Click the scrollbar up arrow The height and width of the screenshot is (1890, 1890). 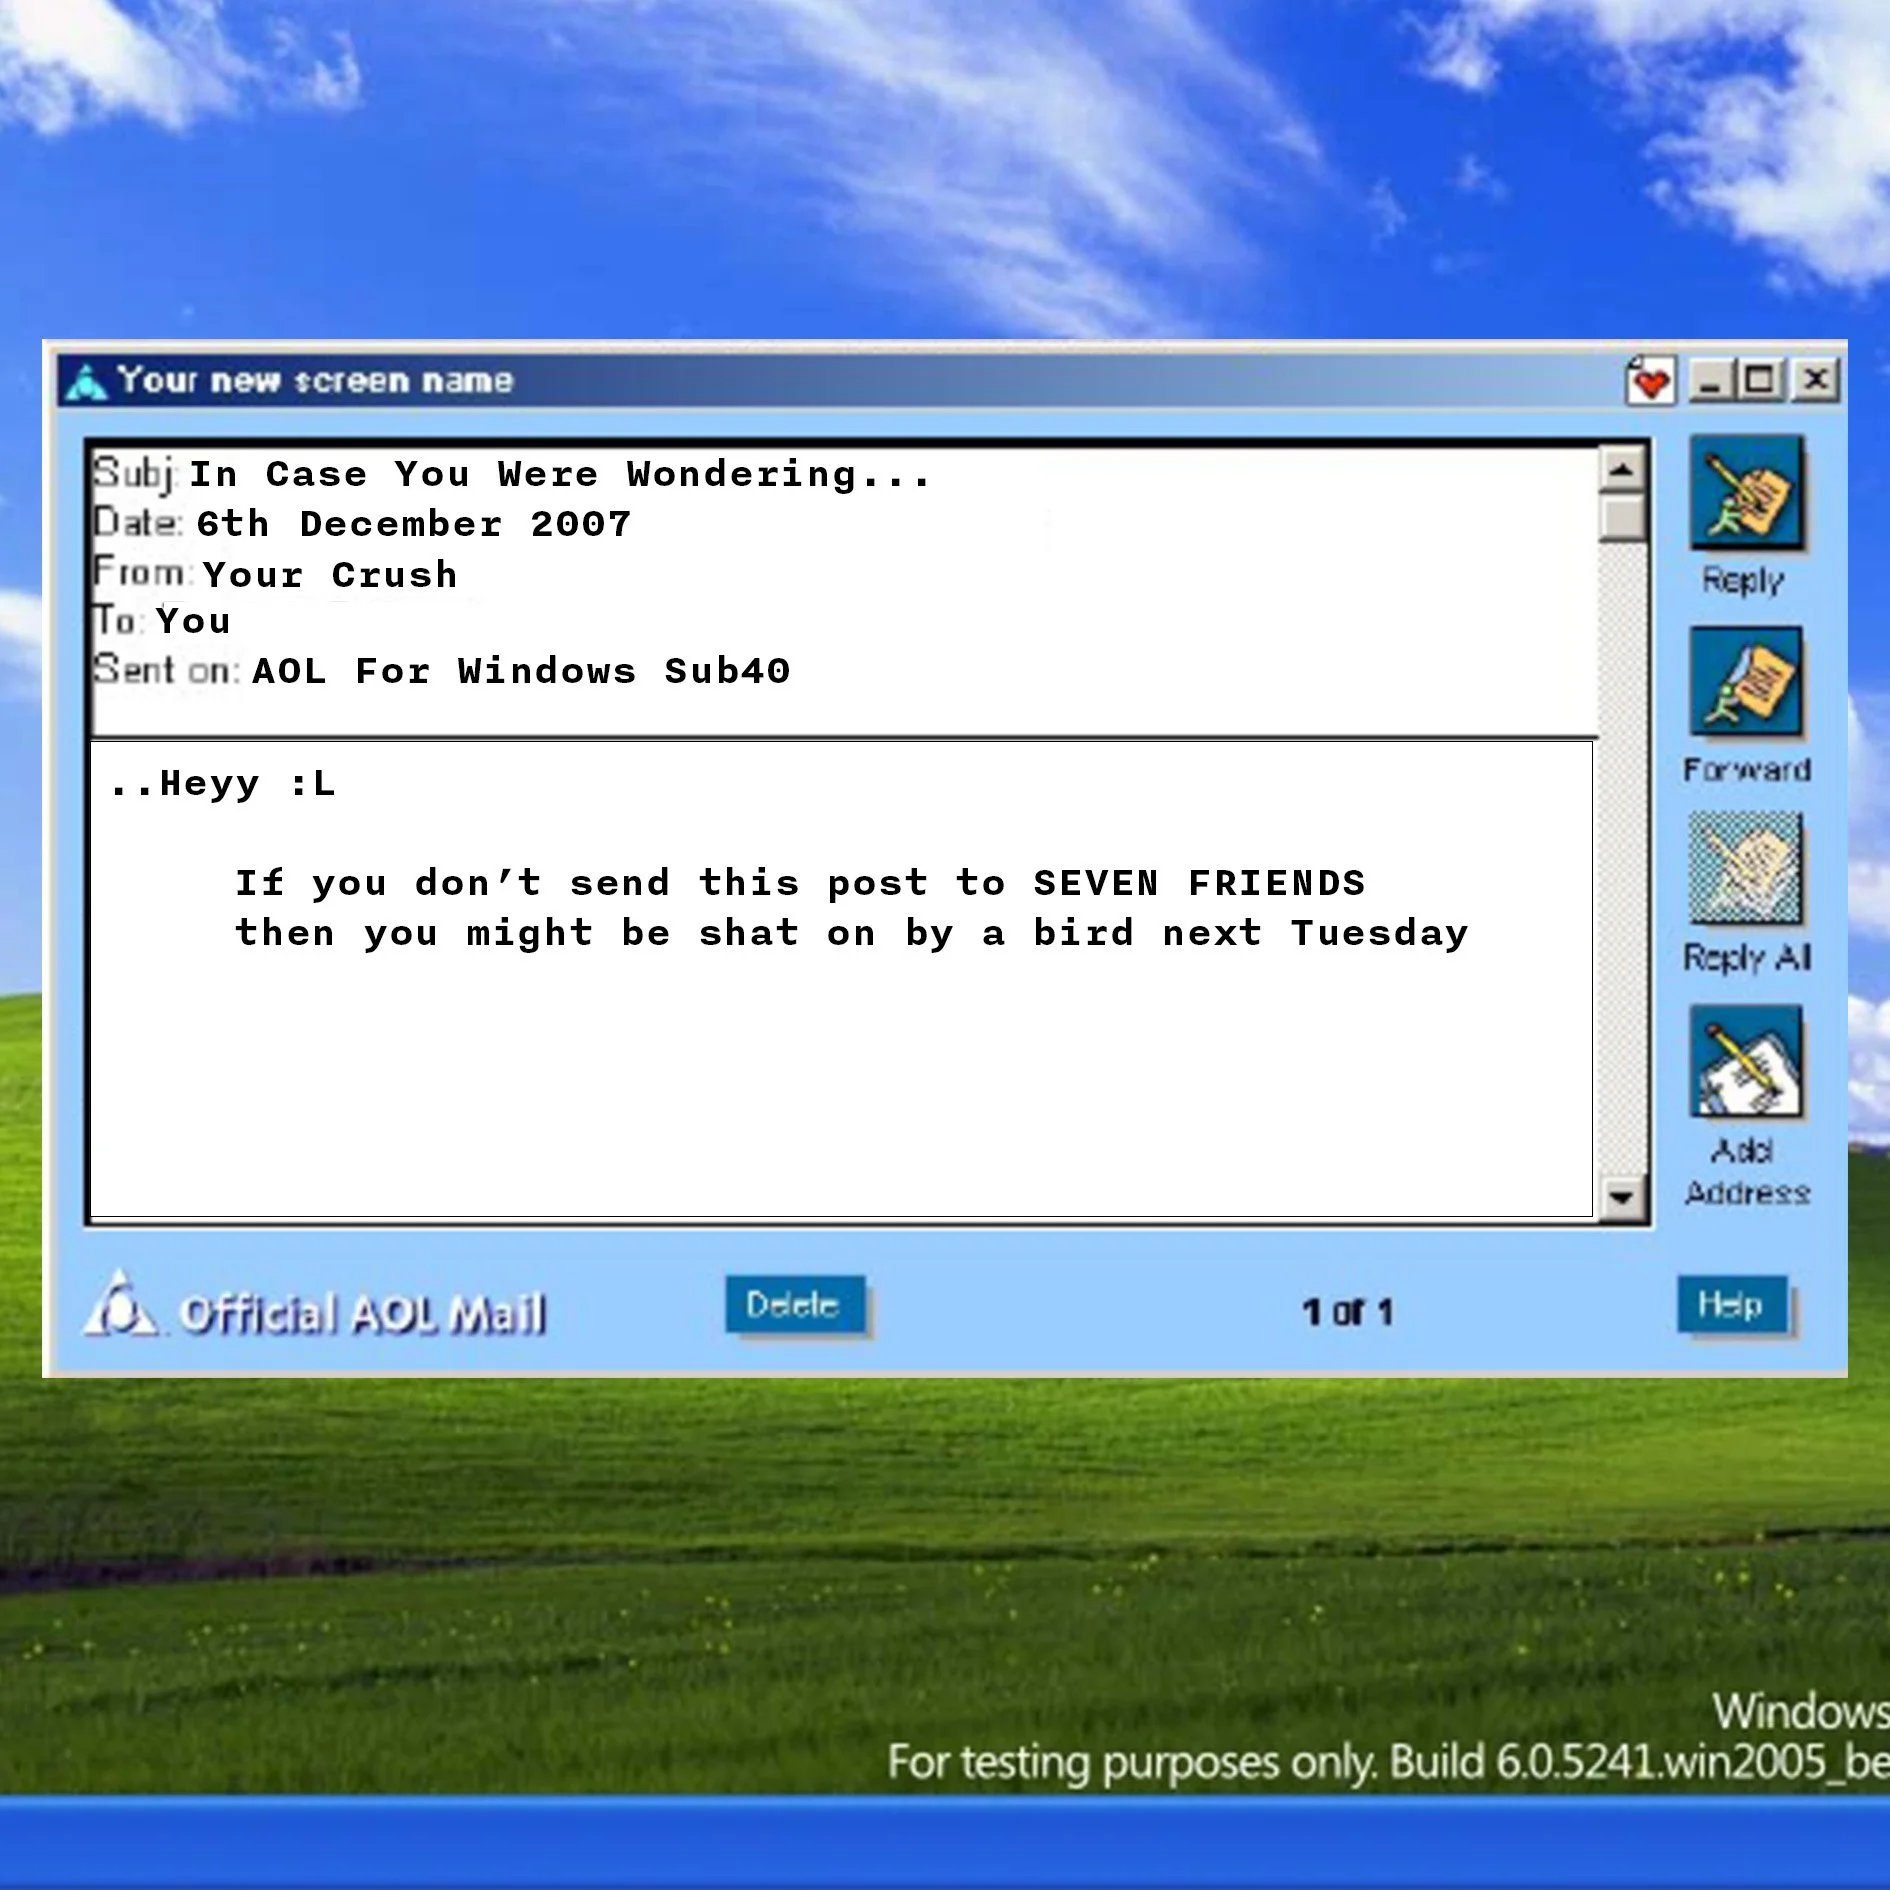coord(1623,469)
